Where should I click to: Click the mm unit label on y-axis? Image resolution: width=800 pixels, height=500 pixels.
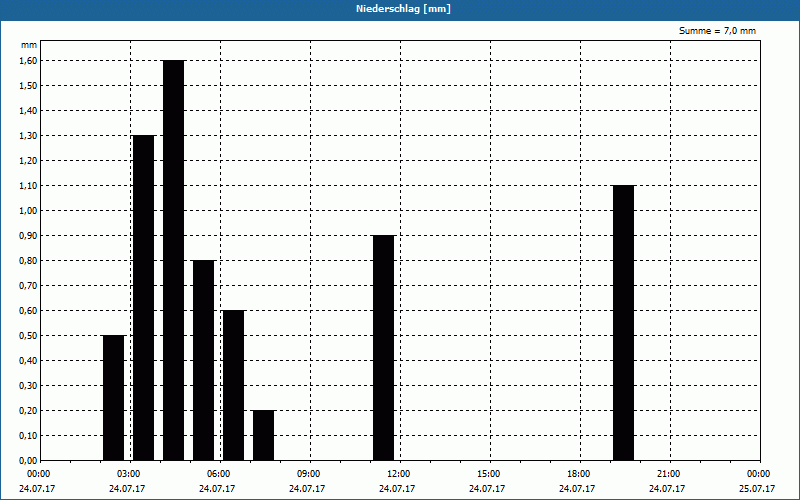(29, 45)
